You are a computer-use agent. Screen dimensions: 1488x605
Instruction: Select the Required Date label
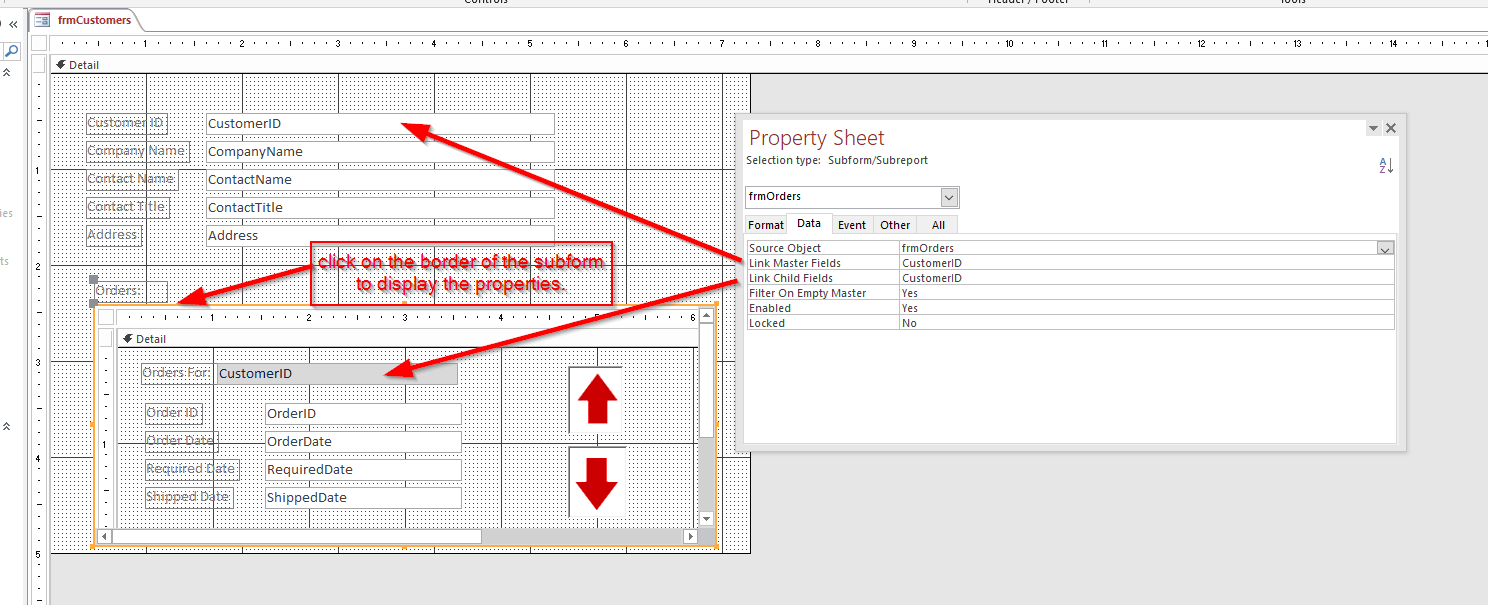(193, 469)
